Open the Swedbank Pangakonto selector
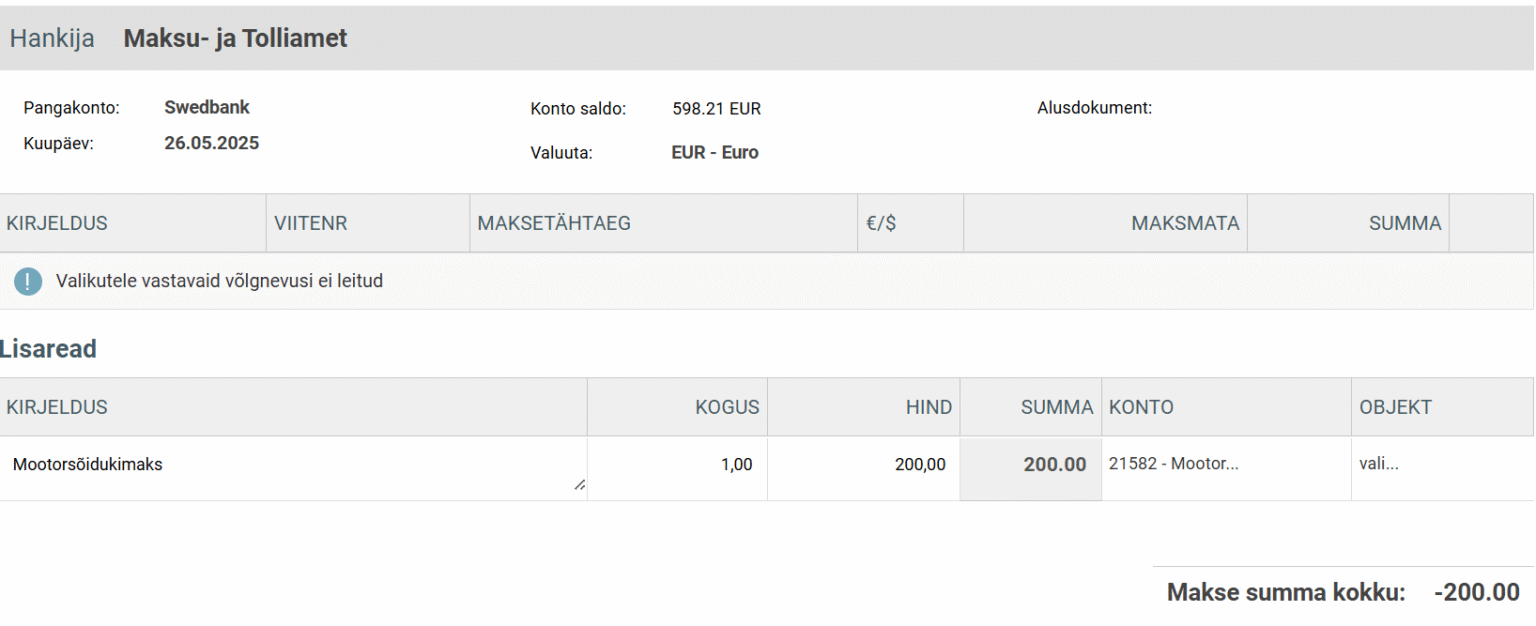This screenshot has width=1536, height=626. tap(206, 107)
